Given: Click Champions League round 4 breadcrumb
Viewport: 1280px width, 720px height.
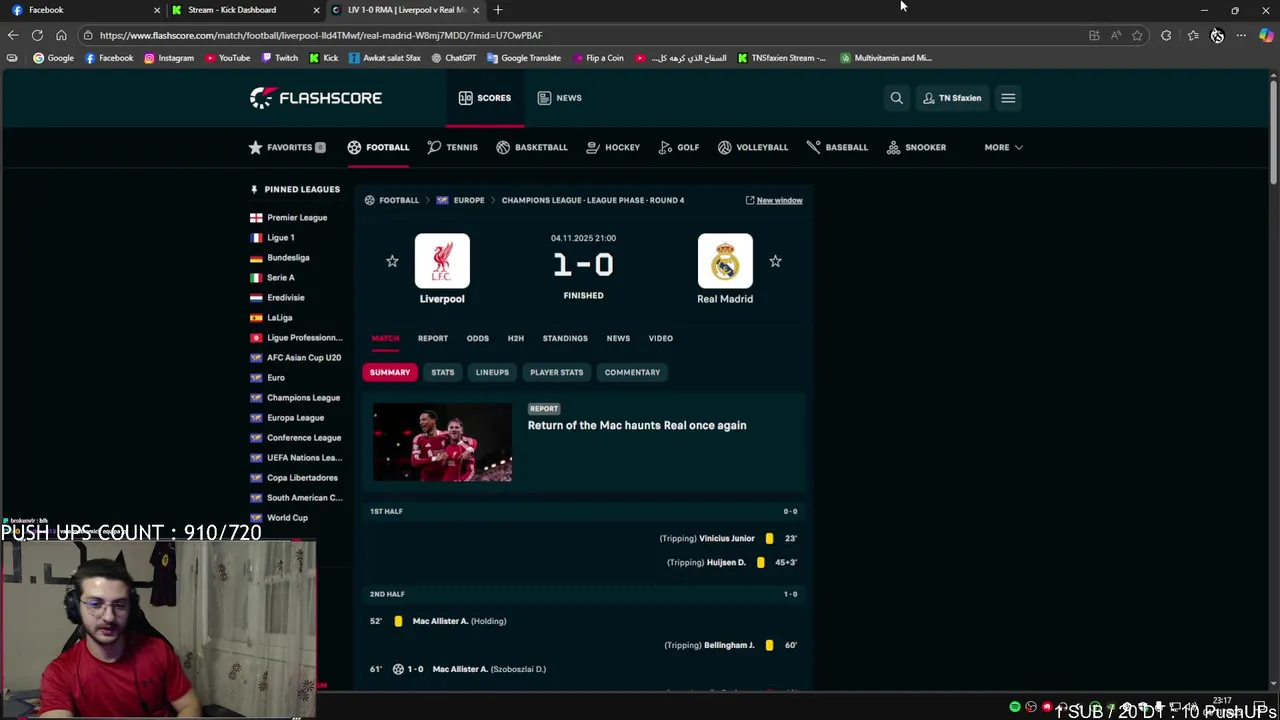Looking at the screenshot, I should click(x=593, y=200).
